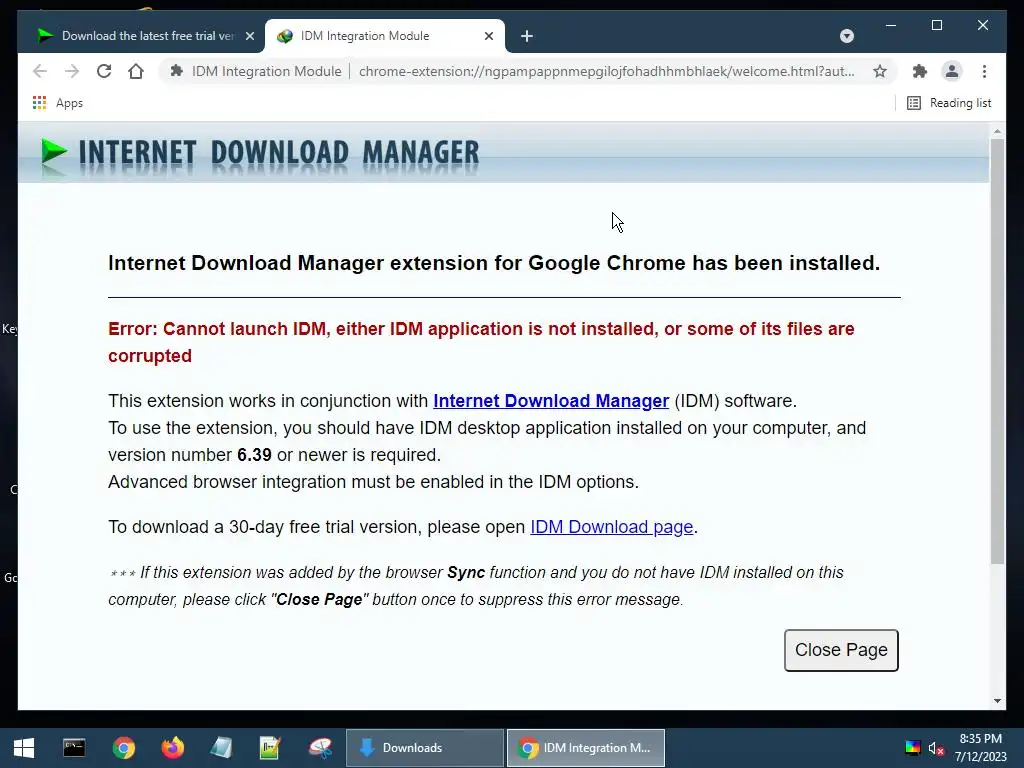Click the Close Page button
The width and height of the screenshot is (1024, 768).
[x=841, y=650]
